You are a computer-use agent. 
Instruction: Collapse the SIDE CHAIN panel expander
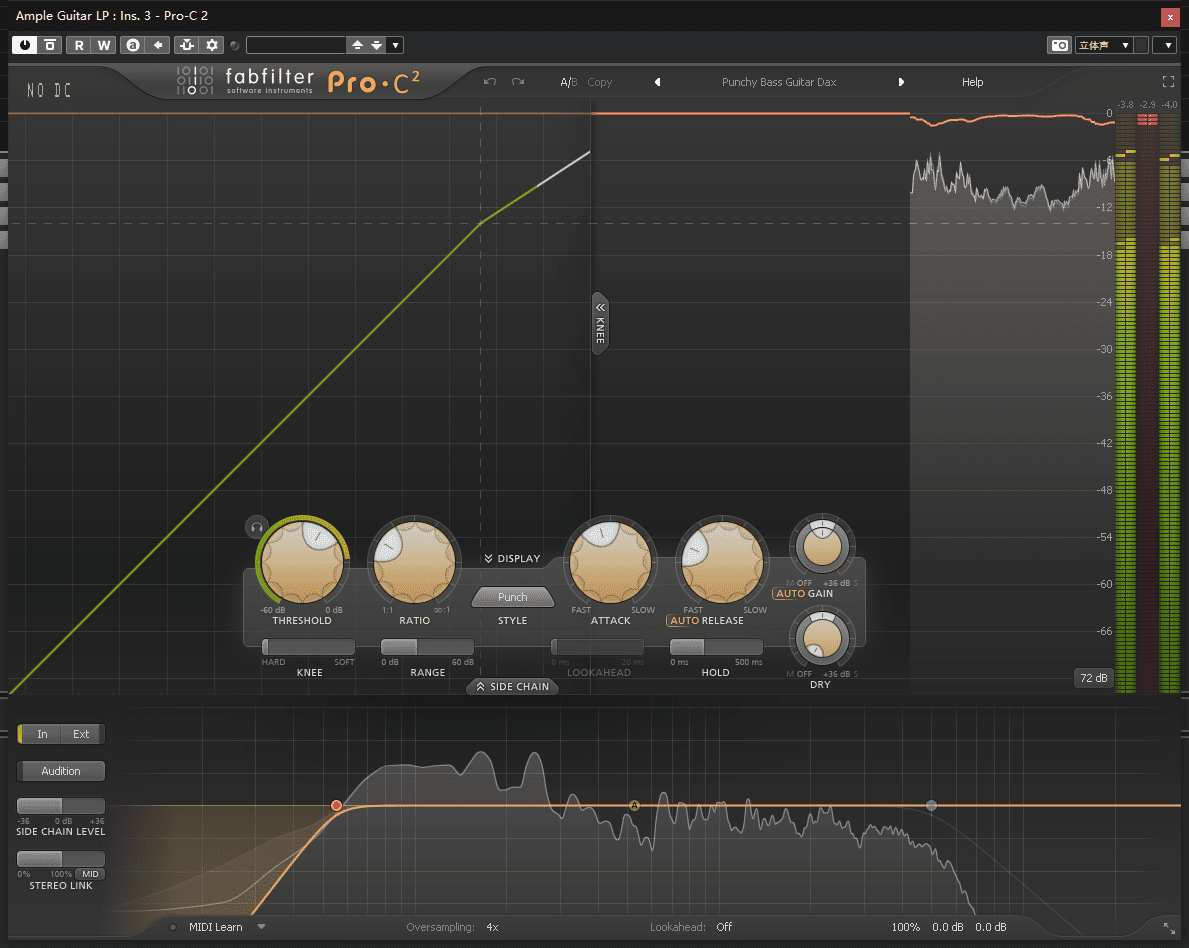(513, 686)
